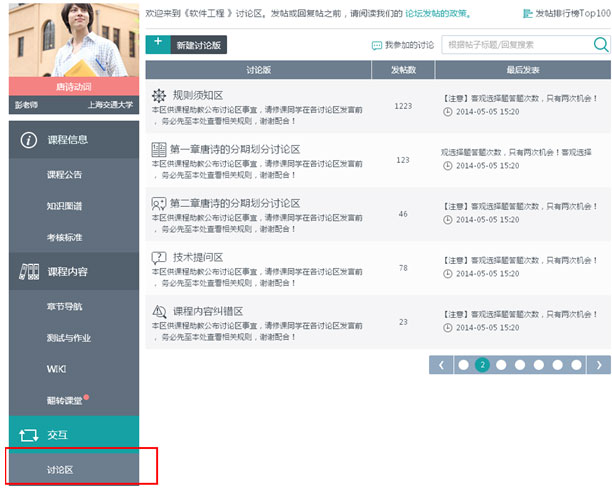
Task: Open 第二章唐诗的分期划分讨论区
Action: 235,203
